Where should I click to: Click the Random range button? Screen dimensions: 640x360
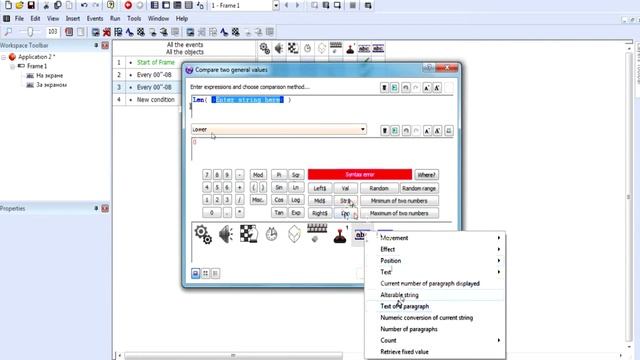pos(418,188)
